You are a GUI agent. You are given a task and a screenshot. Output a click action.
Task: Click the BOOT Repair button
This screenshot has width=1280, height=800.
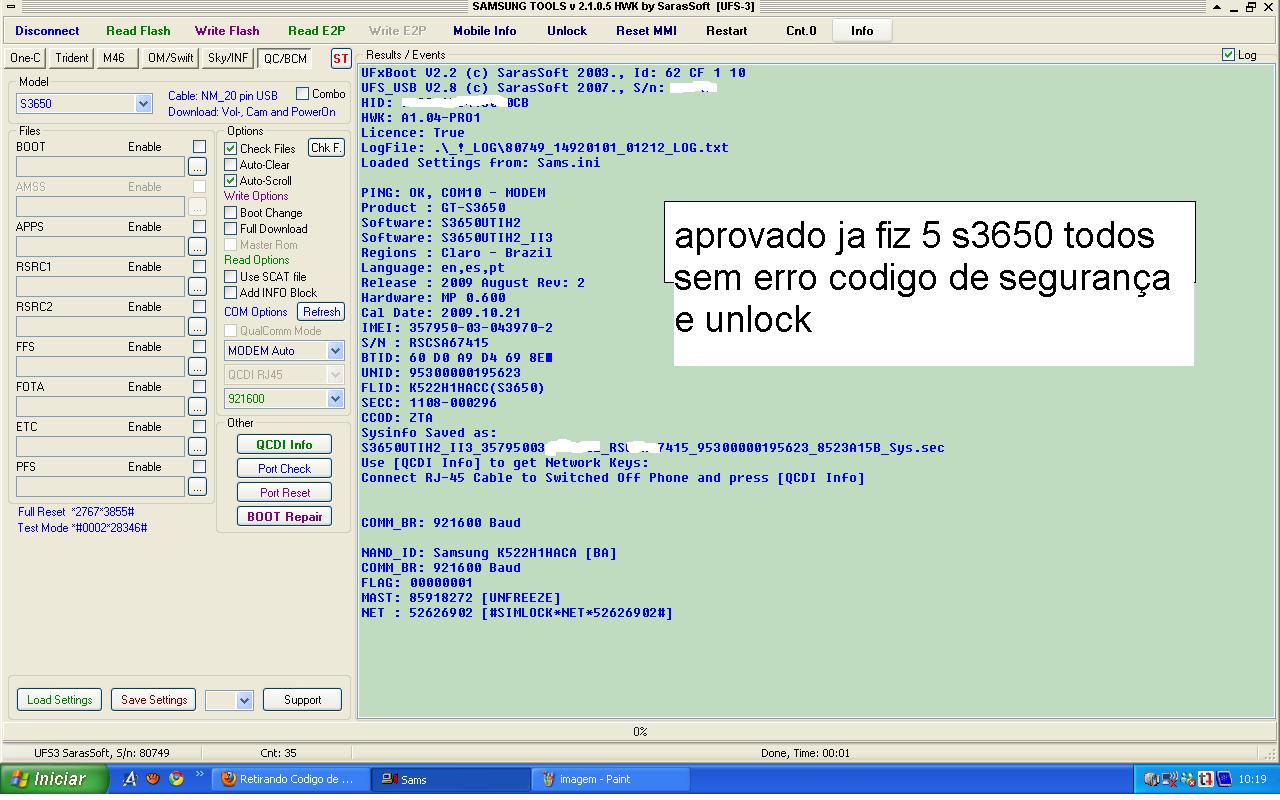[x=284, y=517]
